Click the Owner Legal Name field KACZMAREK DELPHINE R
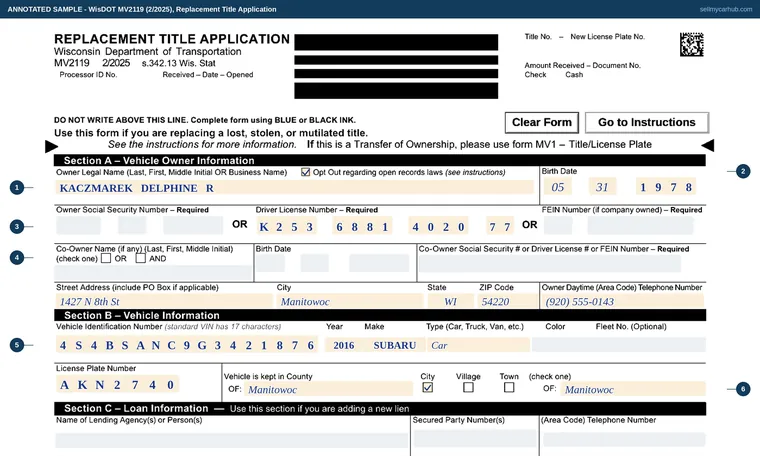This screenshot has height=456, width=760. (294, 188)
